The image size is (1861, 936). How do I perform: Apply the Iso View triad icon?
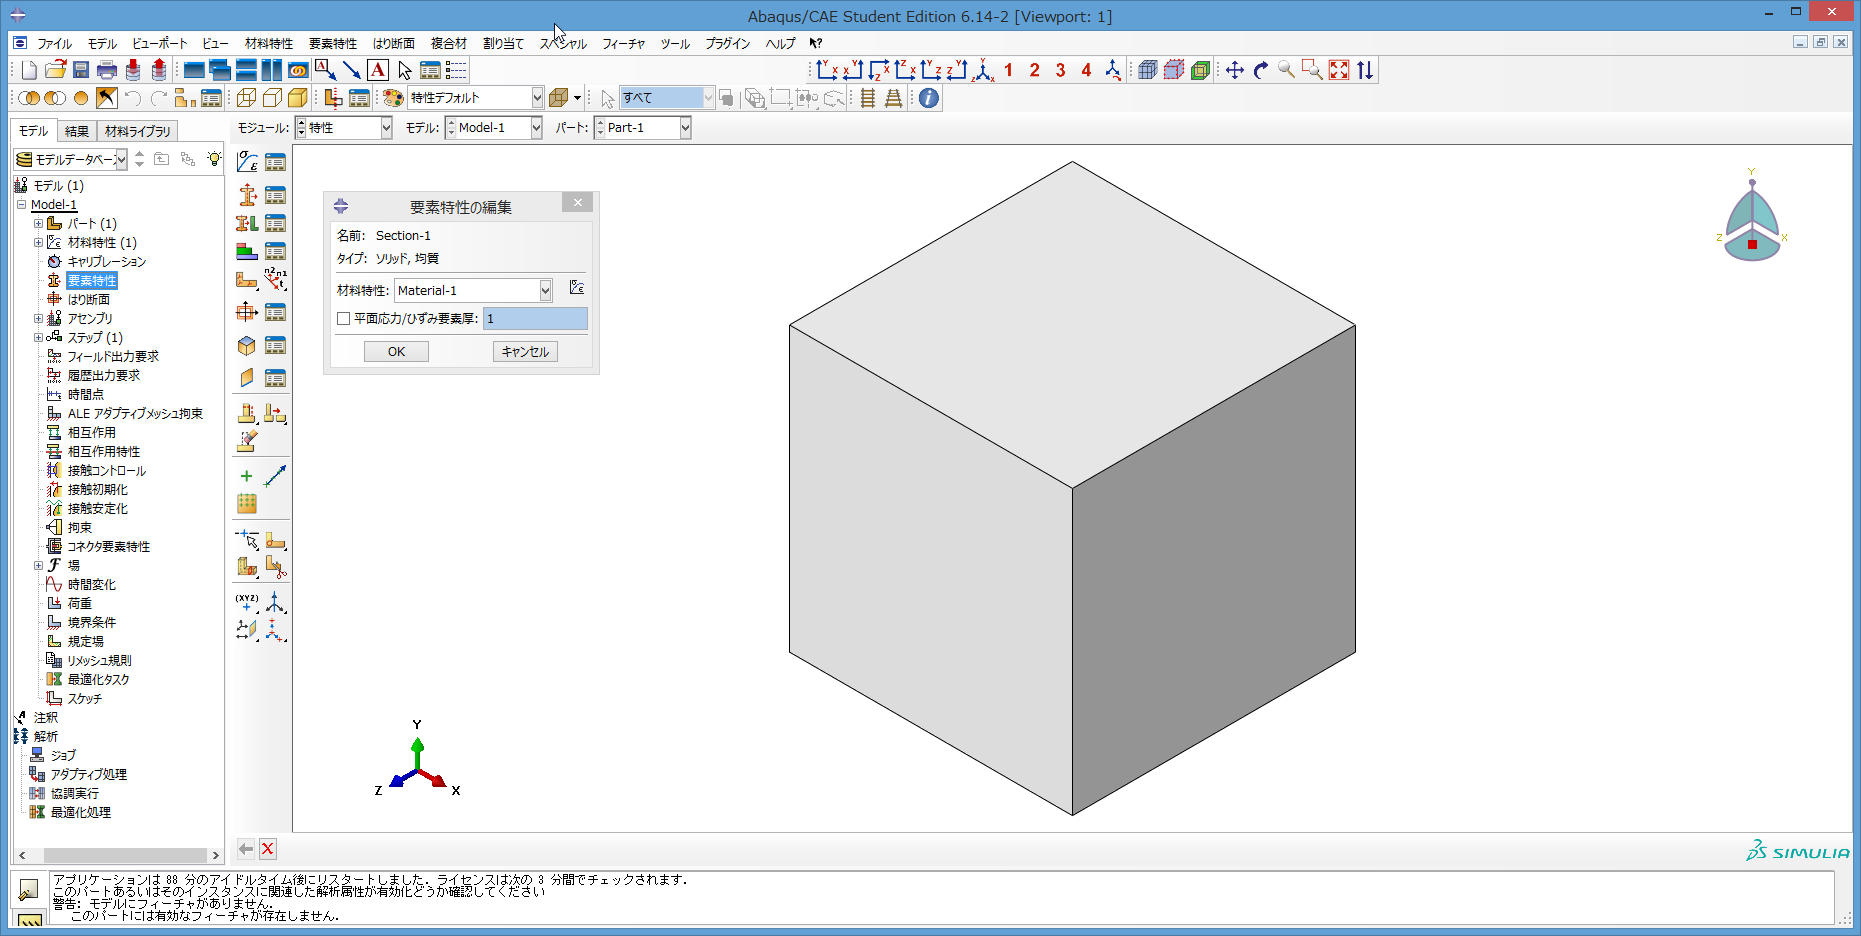983,70
